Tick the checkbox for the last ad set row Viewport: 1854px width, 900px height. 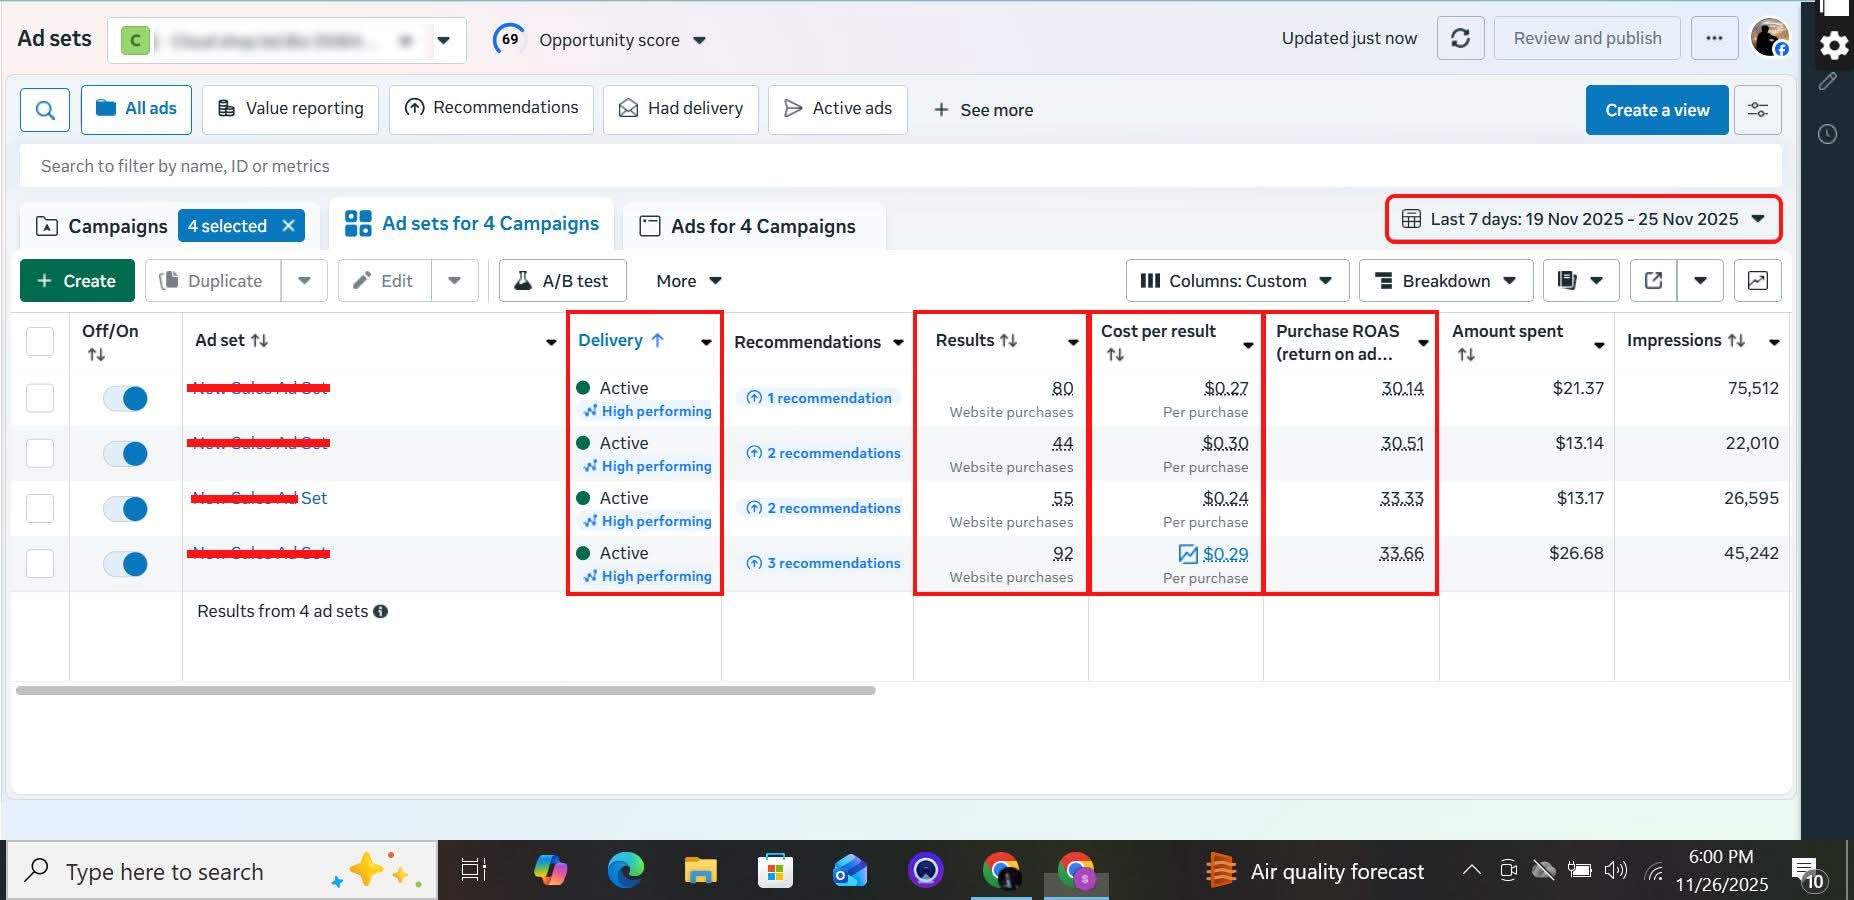tap(40, 564)
